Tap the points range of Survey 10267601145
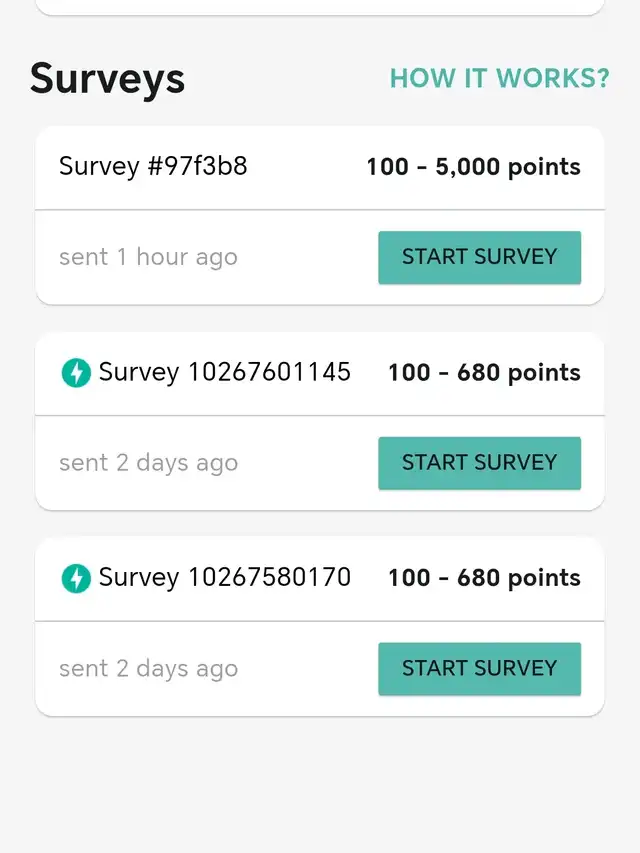 (484, 373)
